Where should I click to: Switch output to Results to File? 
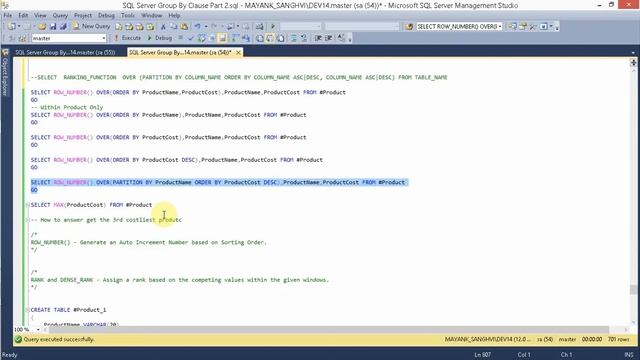tap(280, 38)
